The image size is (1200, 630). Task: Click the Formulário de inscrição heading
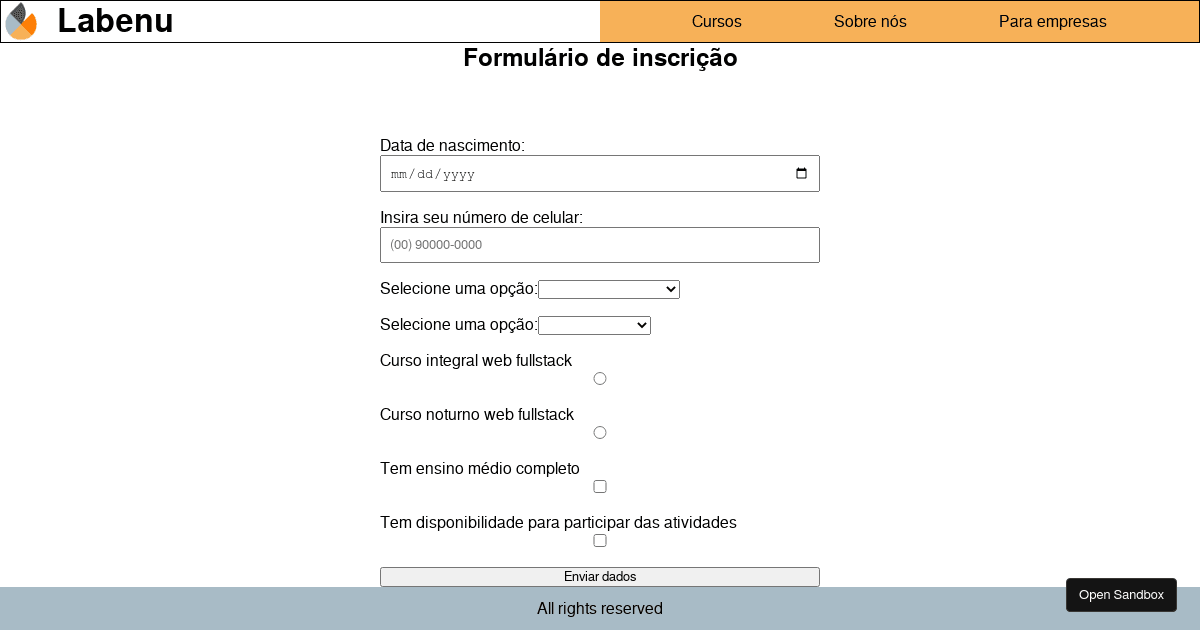click(x=600, y=58)
